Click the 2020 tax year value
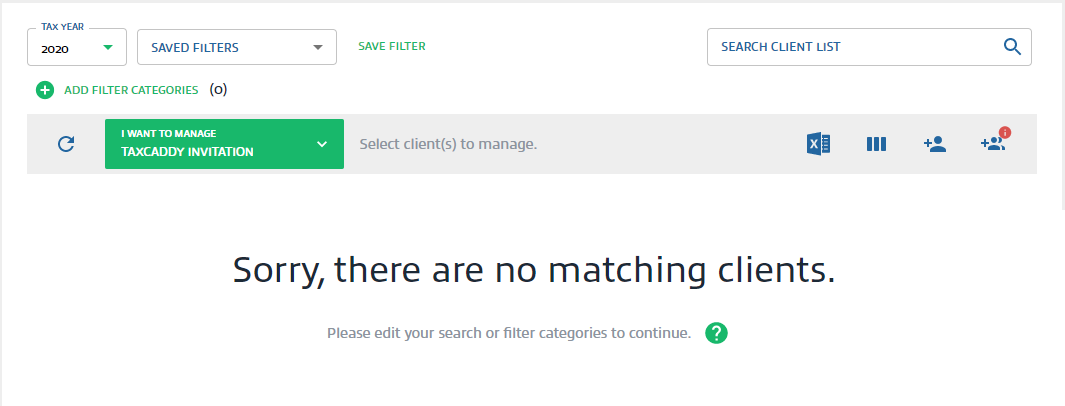This screenshot has height=406, width=1065. [x=53, y=48]
